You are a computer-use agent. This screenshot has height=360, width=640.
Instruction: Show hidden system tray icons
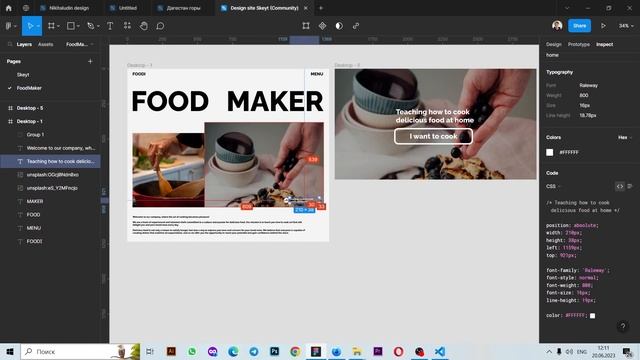coord(549,351)
